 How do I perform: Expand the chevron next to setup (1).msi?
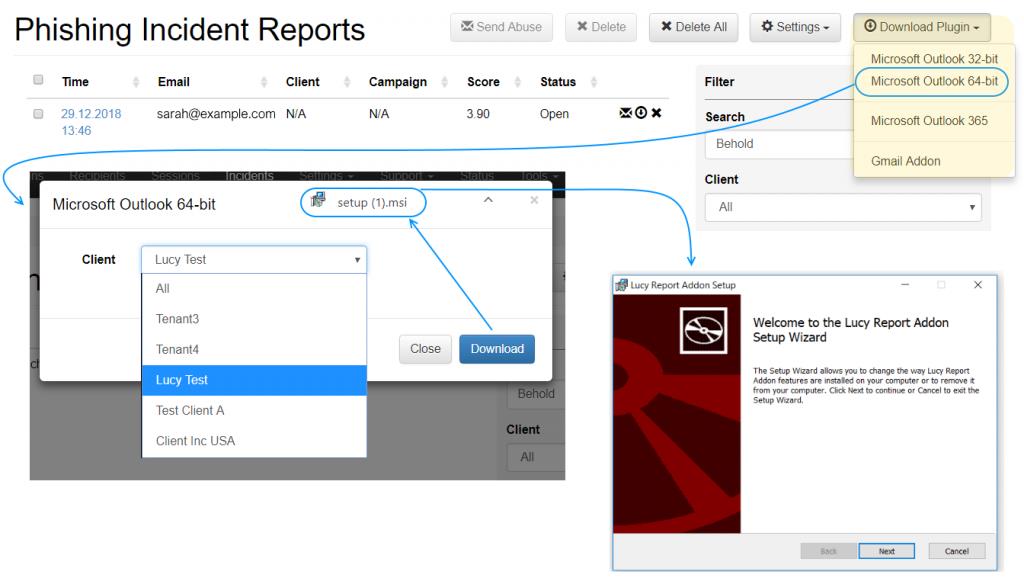coord(488,200)
